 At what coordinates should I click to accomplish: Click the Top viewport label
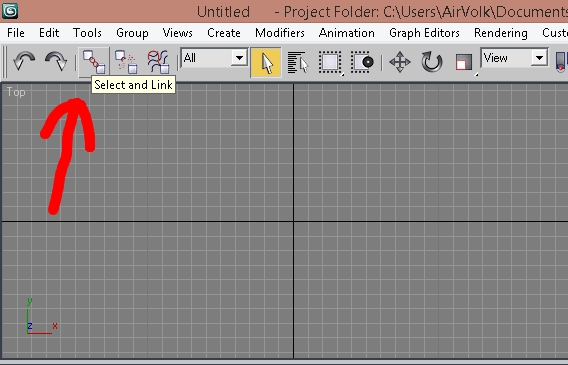[16, 92]
